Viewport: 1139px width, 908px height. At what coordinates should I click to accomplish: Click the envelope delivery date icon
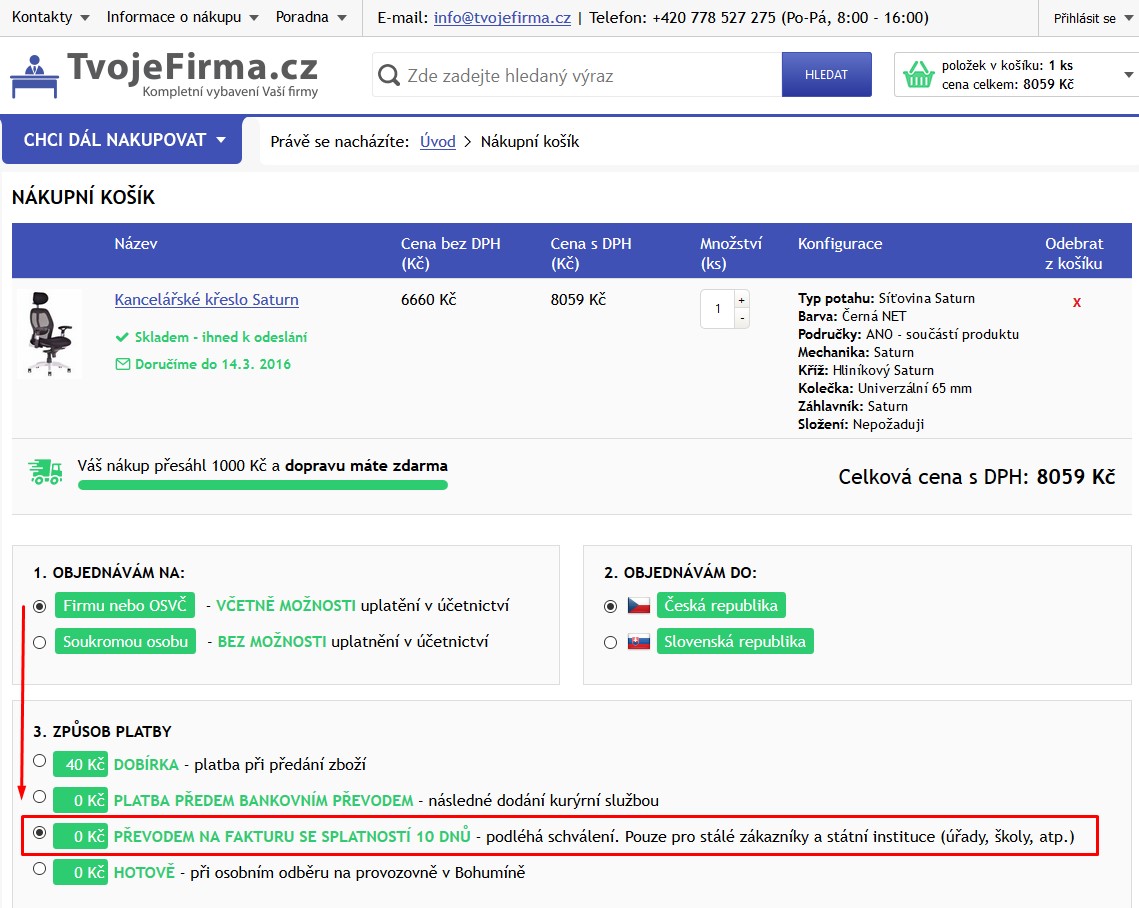coord(123,364)
